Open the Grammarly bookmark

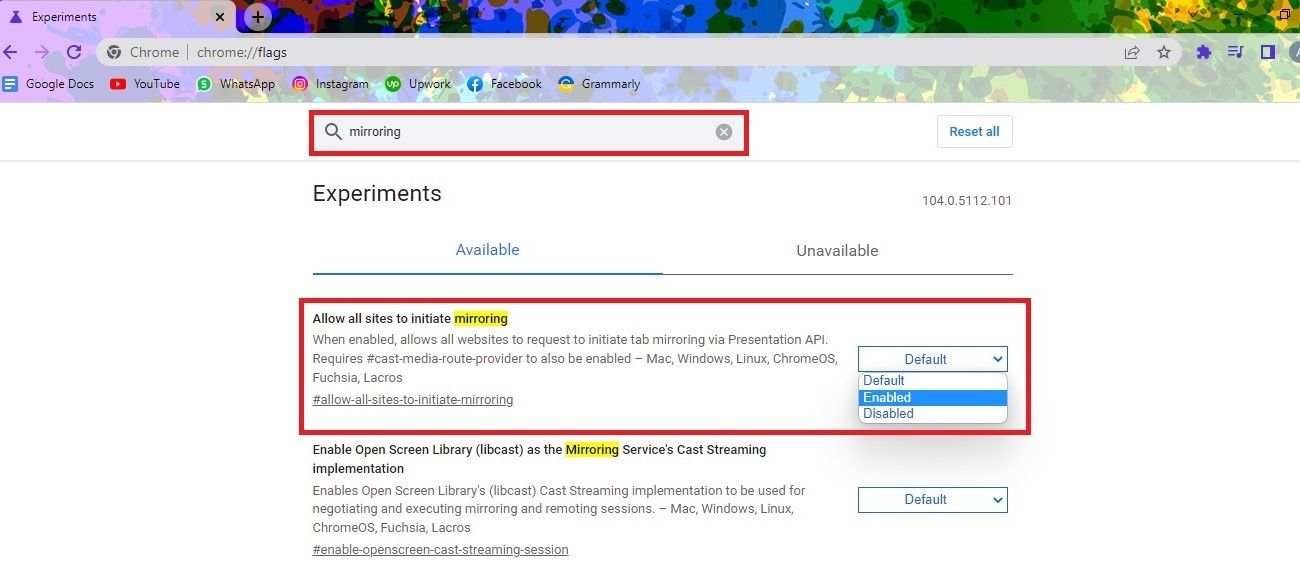pyautogui.click(x=598, y=84)
